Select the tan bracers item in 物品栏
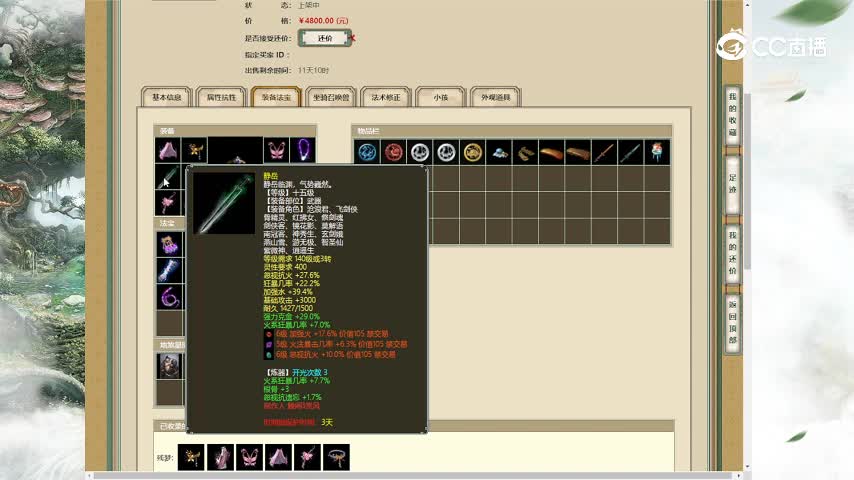Screen dimensions: 854x480 [x=525, y=153]
